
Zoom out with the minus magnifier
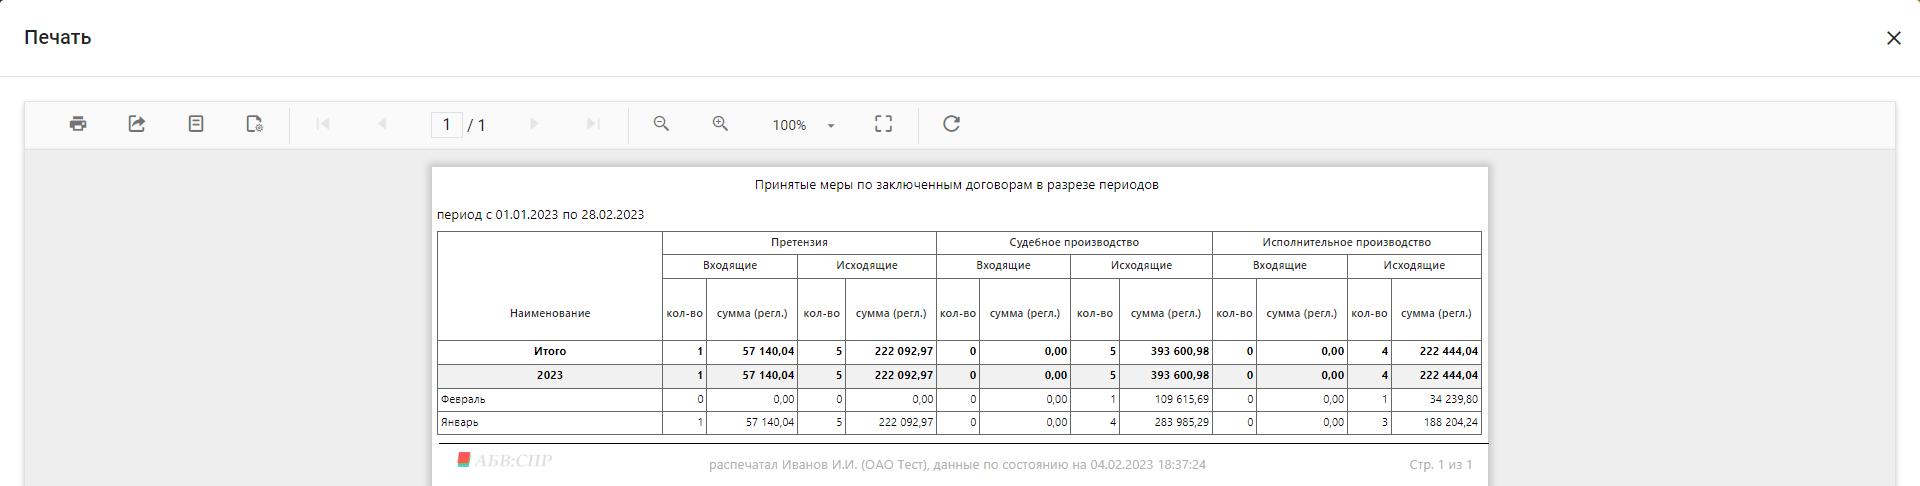click(661, 124)
